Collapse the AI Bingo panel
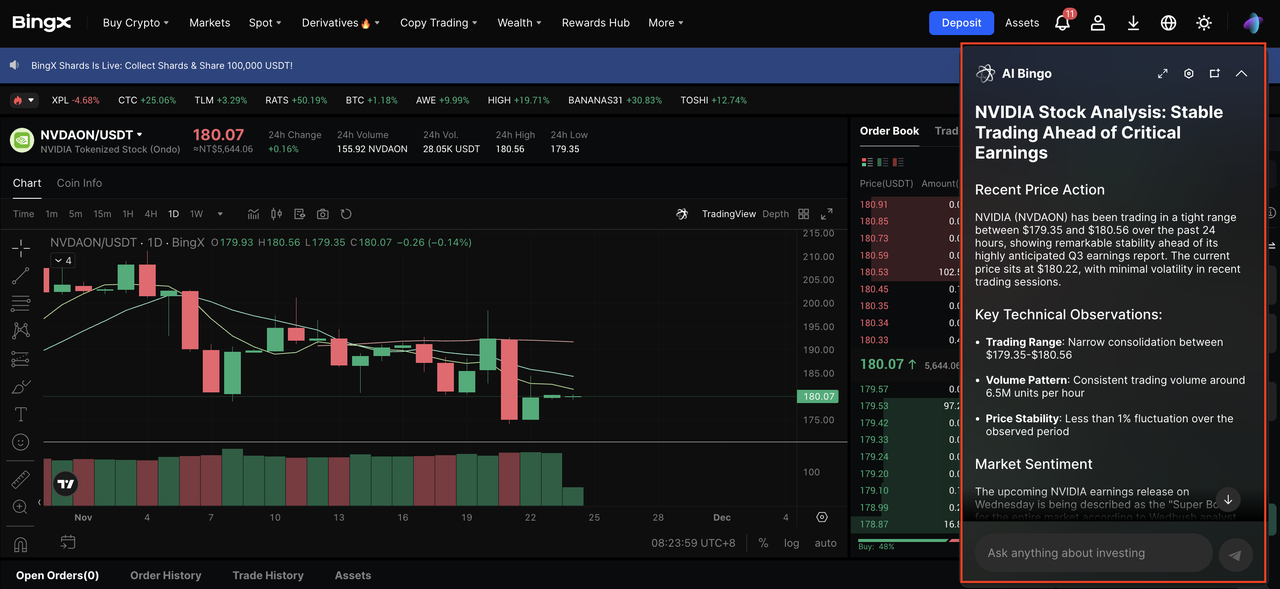The width and height of the screenshot is (1280, 589). pyautogui.click(x=1241, y=74)
